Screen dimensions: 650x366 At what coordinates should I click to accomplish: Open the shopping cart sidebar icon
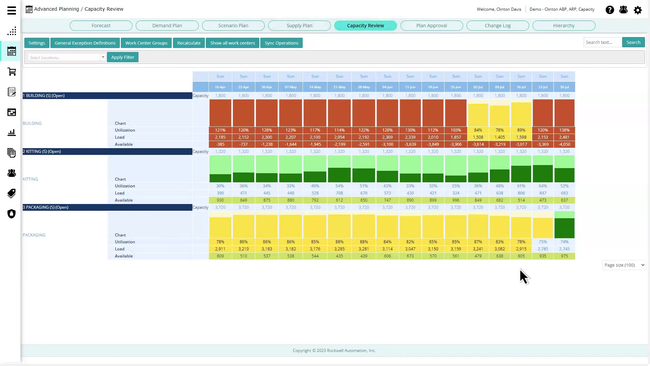click(x=12, y=72)
